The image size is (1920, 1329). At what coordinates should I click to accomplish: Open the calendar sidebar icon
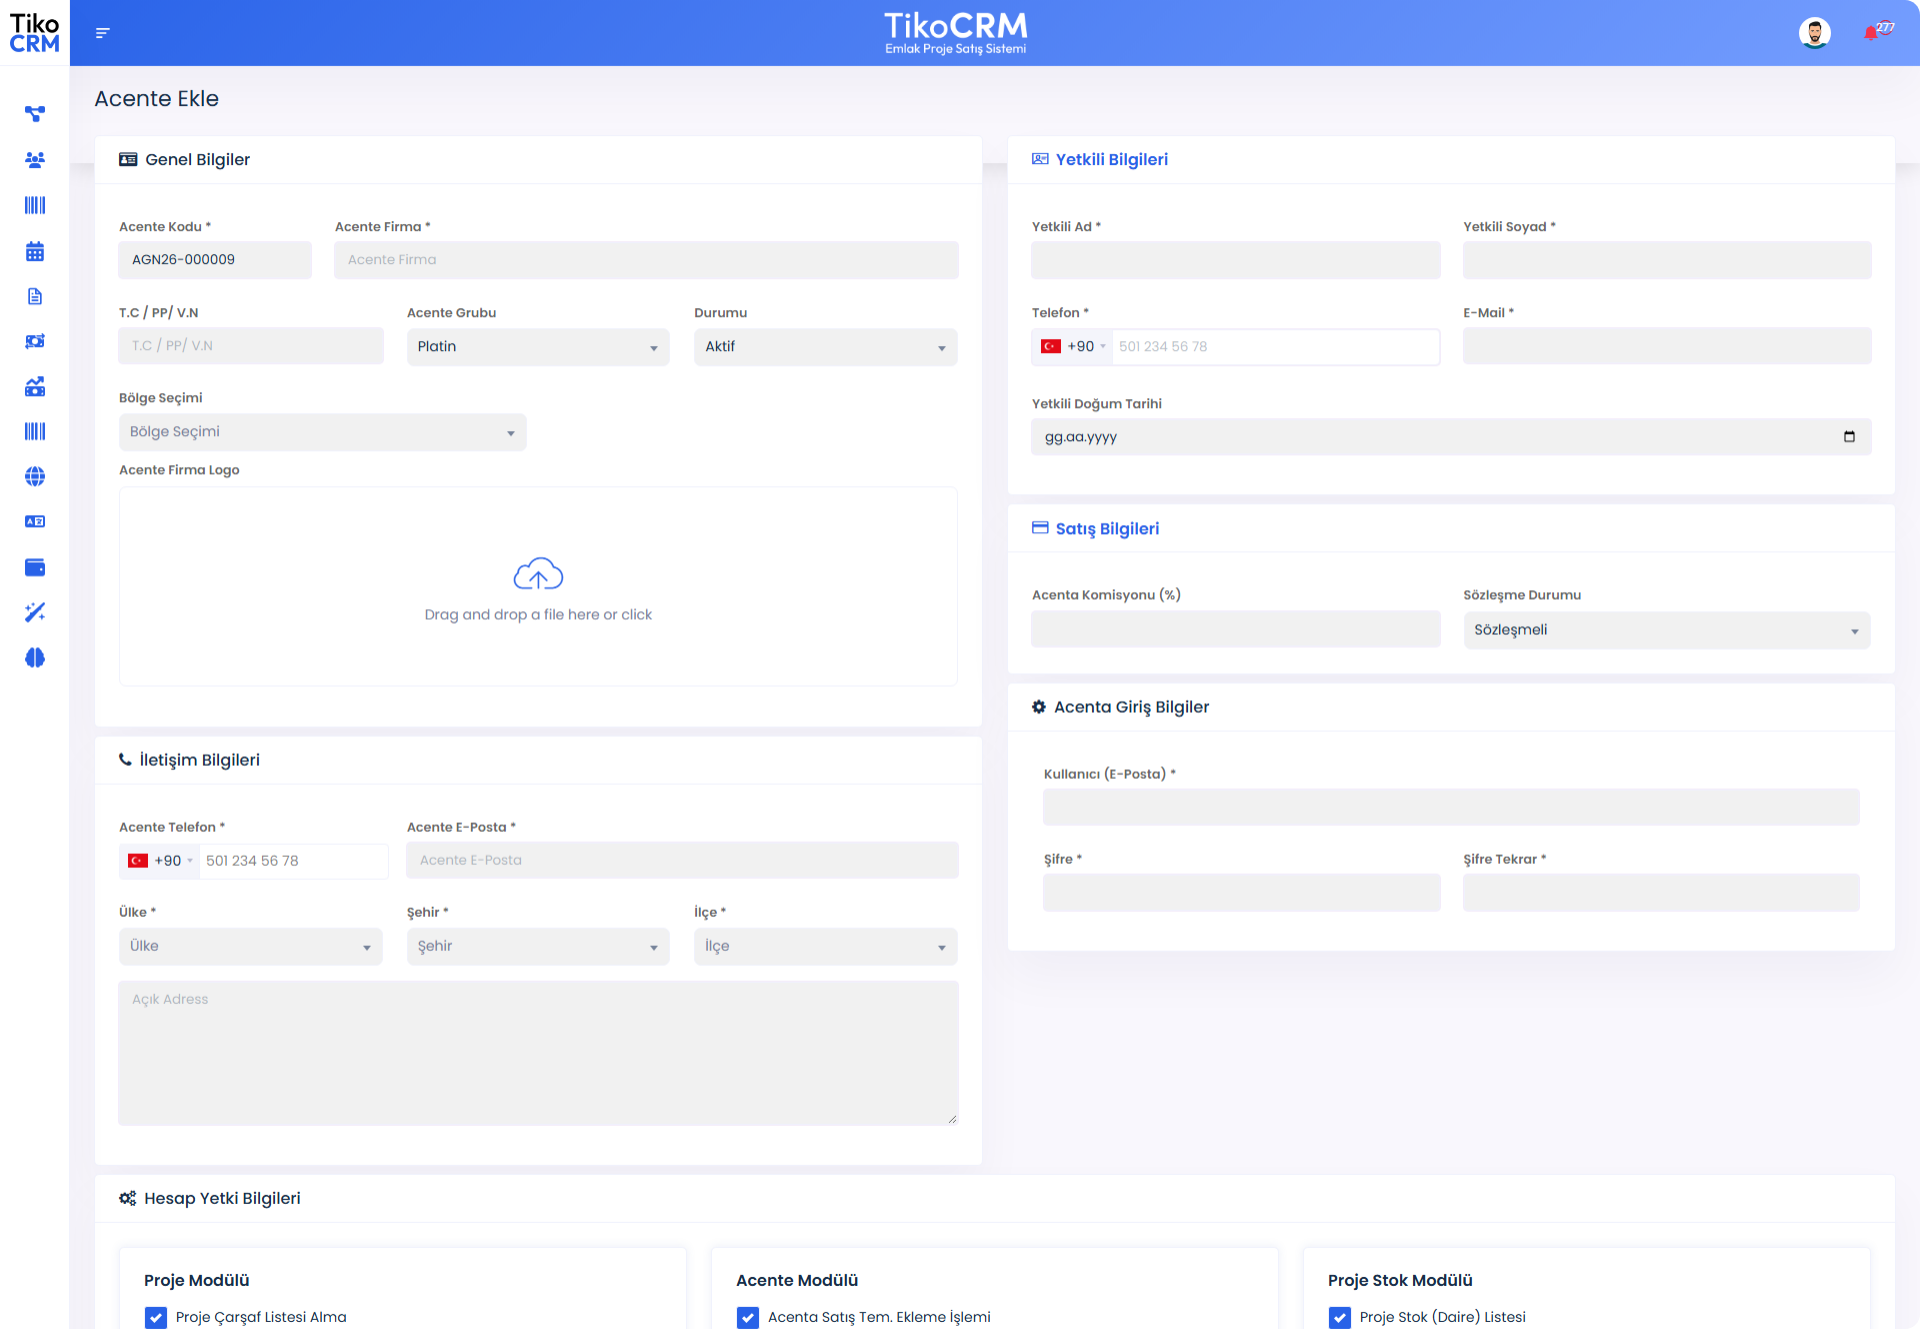(x=35, y=251)
